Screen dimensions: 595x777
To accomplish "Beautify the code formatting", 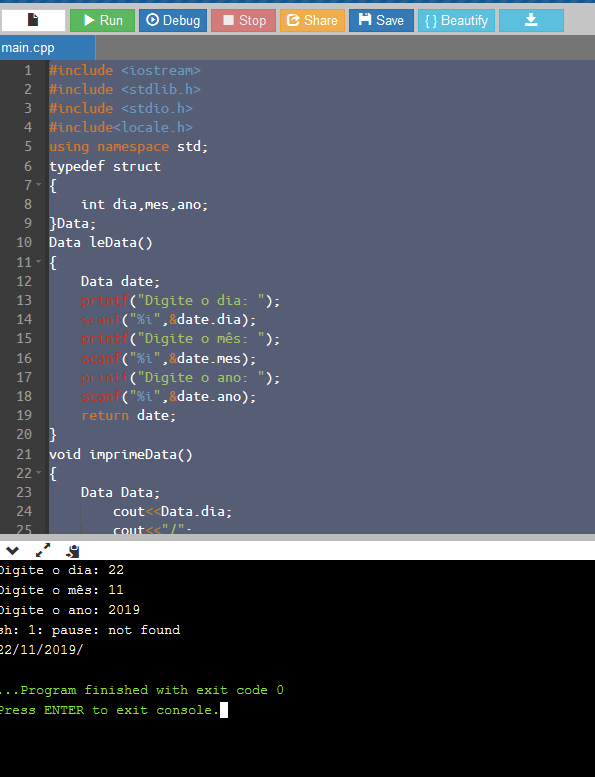I will pos(456,20).
